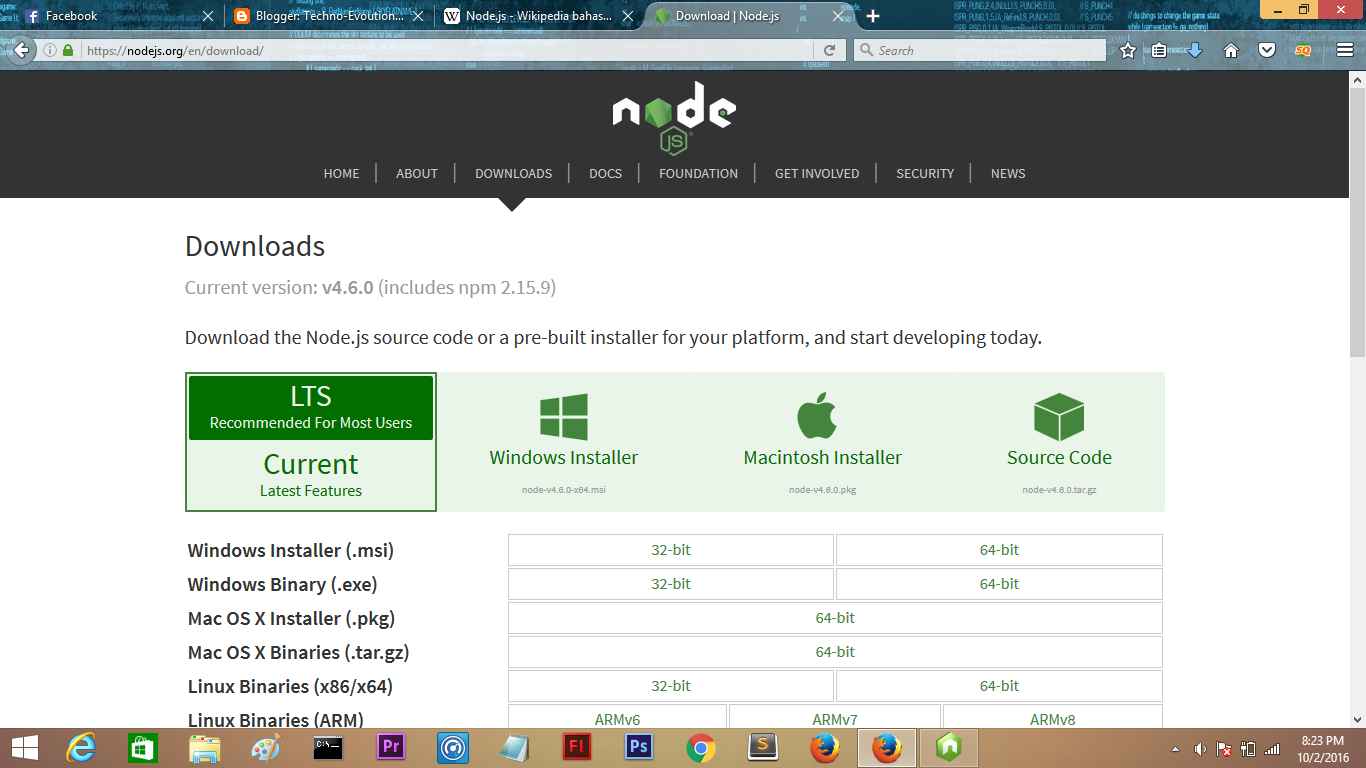Open SECURITY in site navigation

click(x=925, y=173)
